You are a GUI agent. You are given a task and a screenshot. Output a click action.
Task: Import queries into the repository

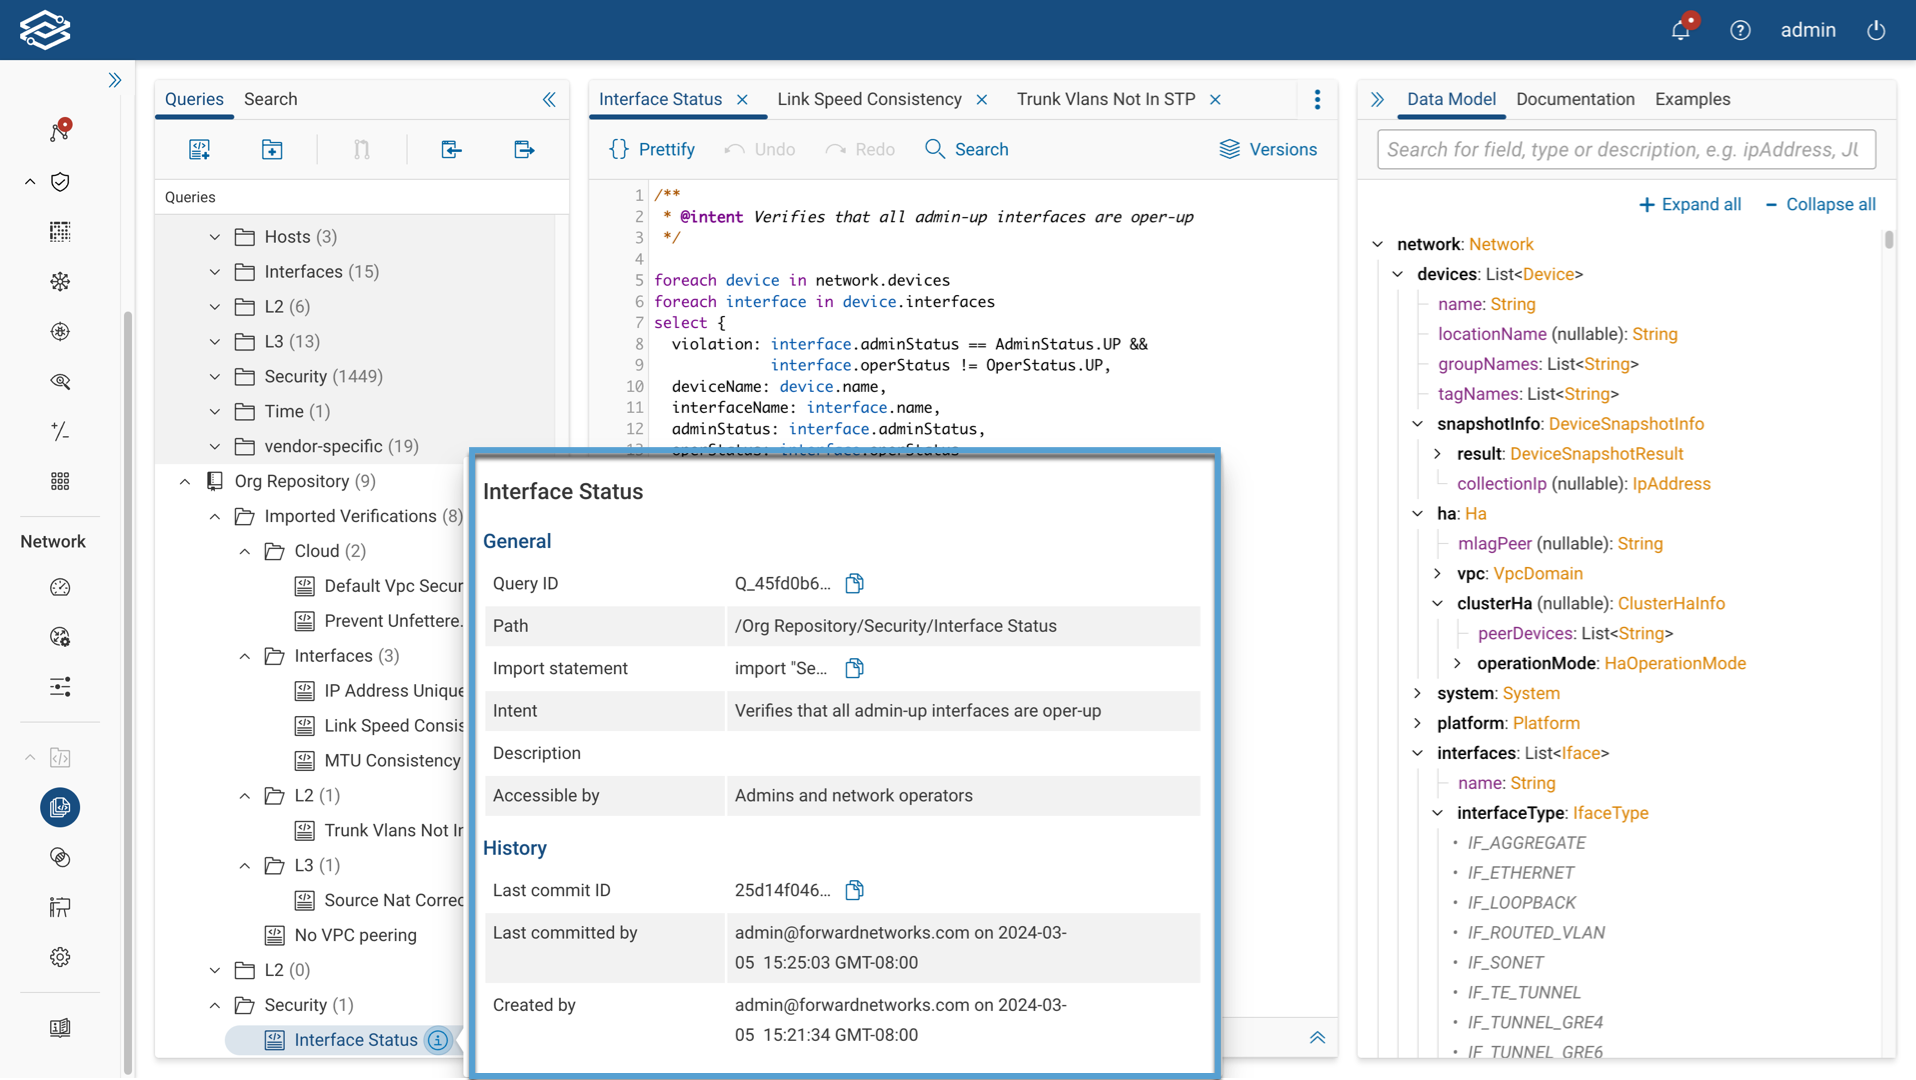450,149
